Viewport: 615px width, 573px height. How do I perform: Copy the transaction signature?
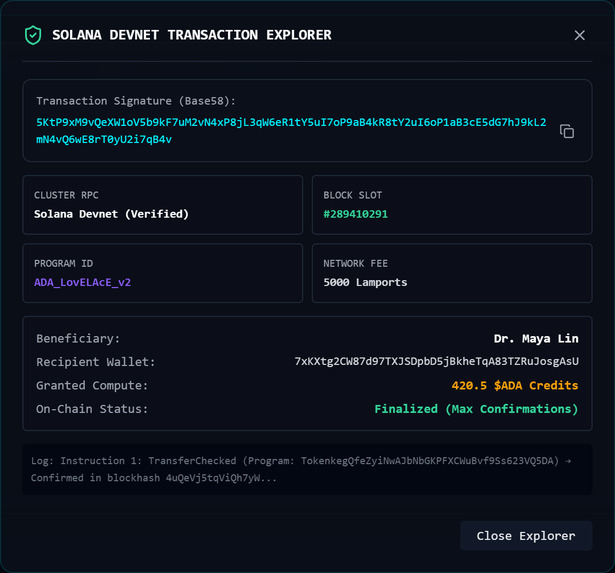(x=567, y=131)
